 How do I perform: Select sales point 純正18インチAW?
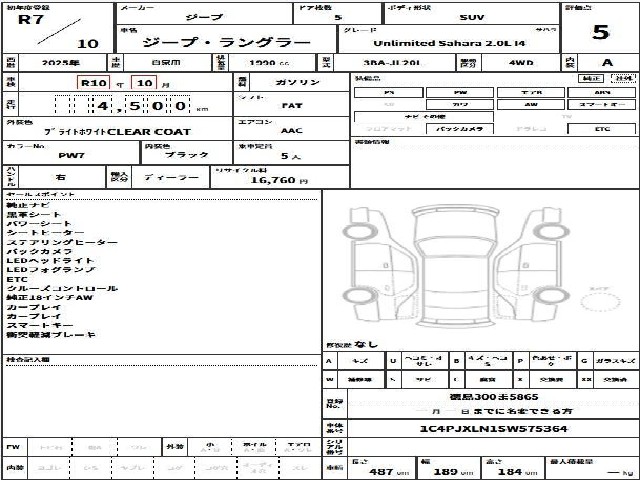(x=50, y=298)
